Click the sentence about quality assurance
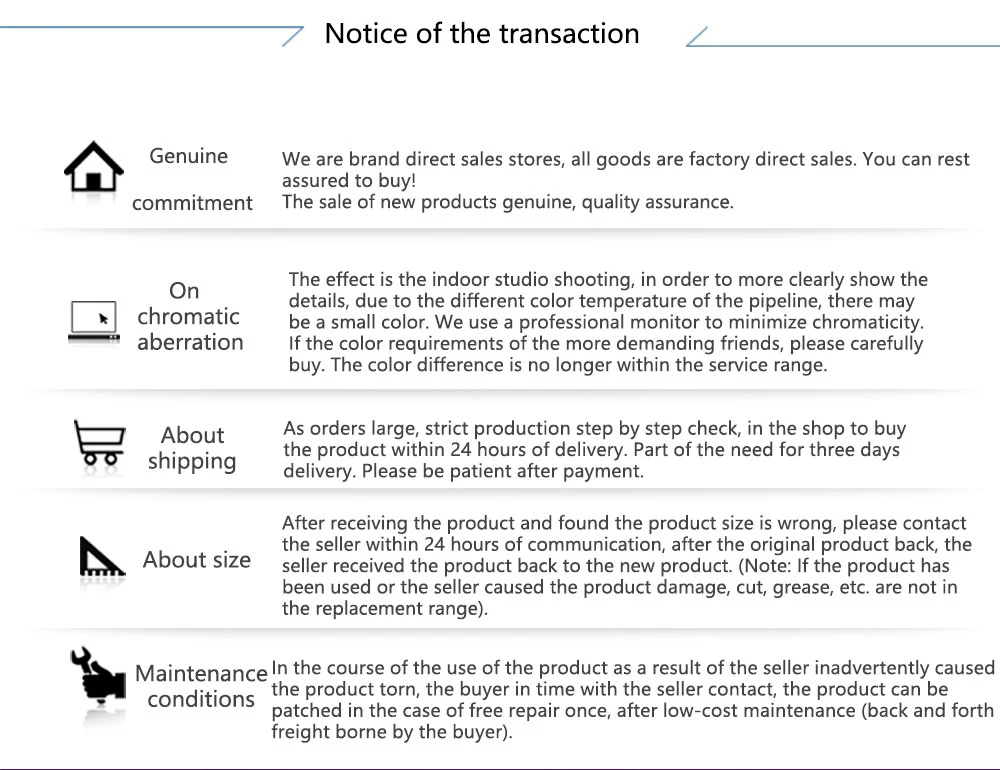 [x=508, y=202]
